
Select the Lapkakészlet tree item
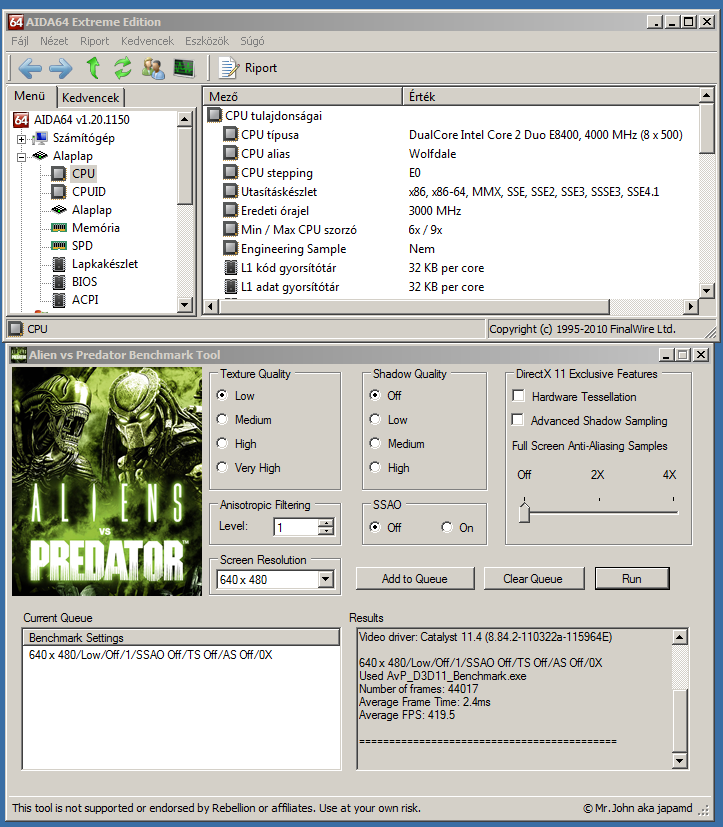tap(104, 264)
